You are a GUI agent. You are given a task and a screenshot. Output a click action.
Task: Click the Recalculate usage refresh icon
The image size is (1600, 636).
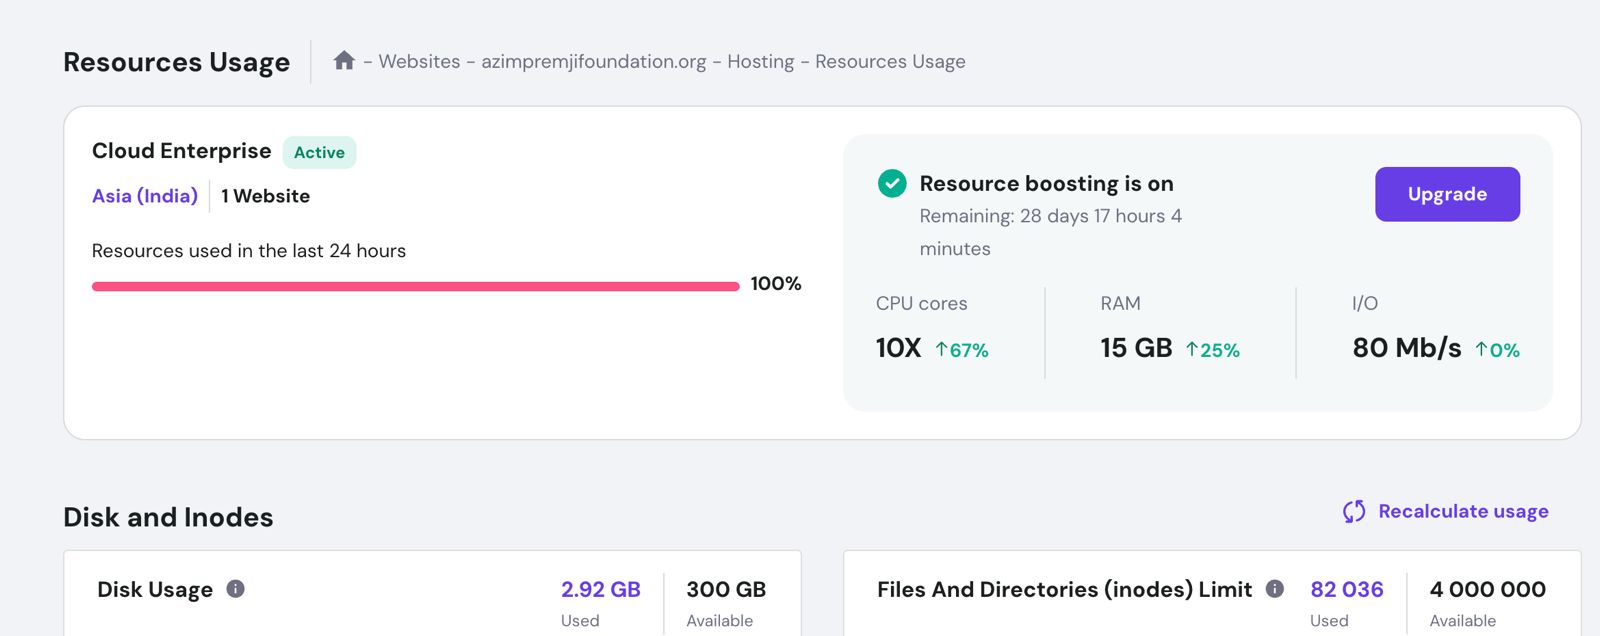coord(1354,512)
